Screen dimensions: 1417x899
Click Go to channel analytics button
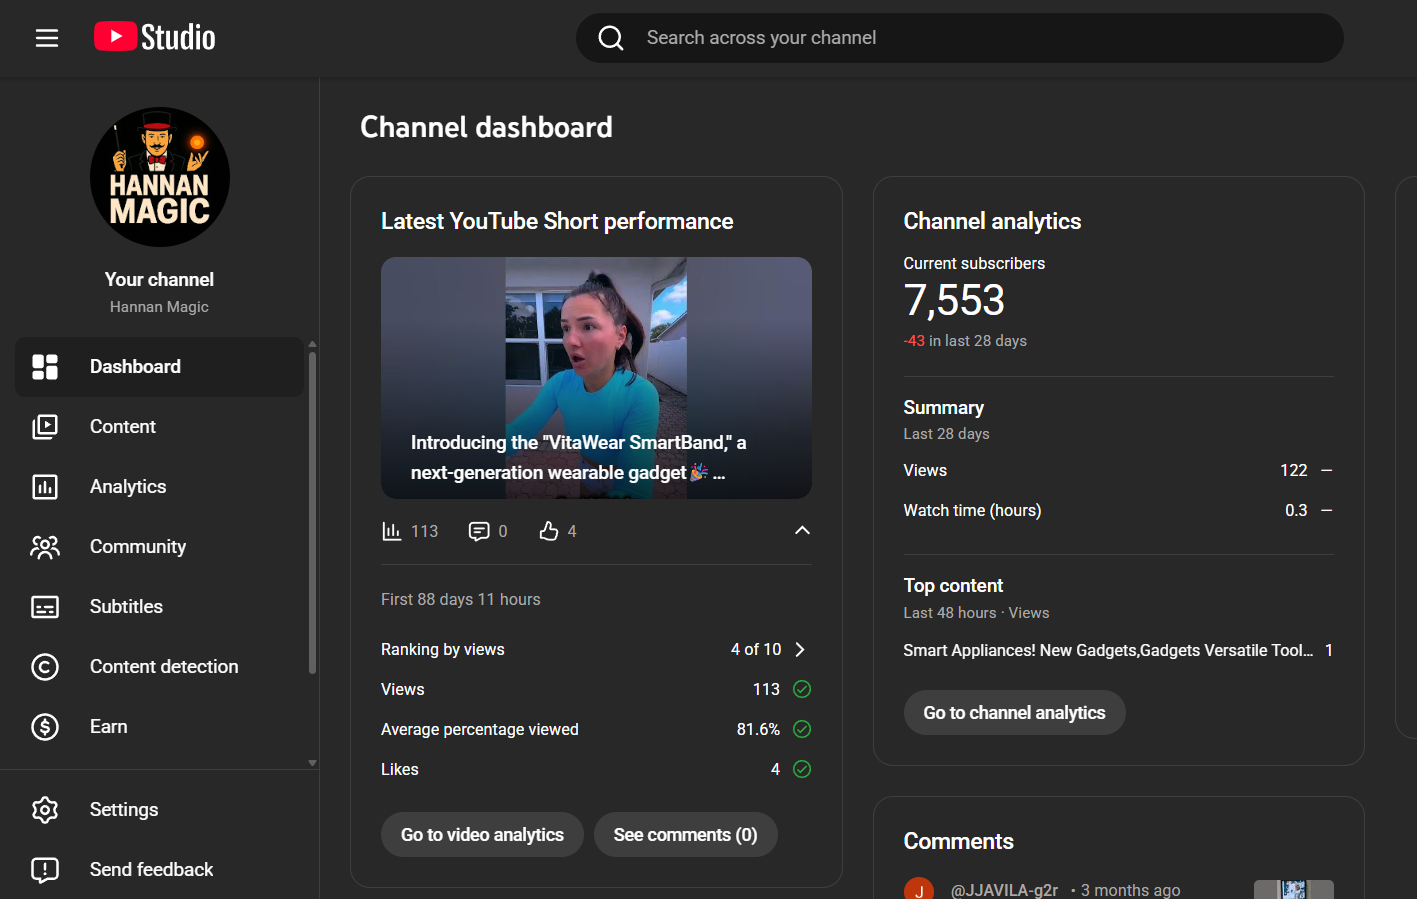(x=1014, y=713)
